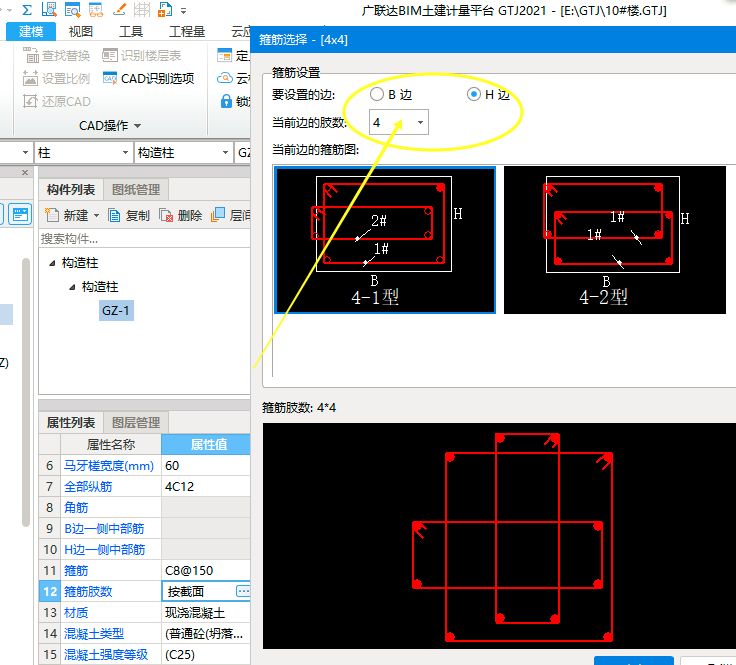Click the left panel vertical scrollbar
This screenshot has height=665, width=736.
click(26, 392)
